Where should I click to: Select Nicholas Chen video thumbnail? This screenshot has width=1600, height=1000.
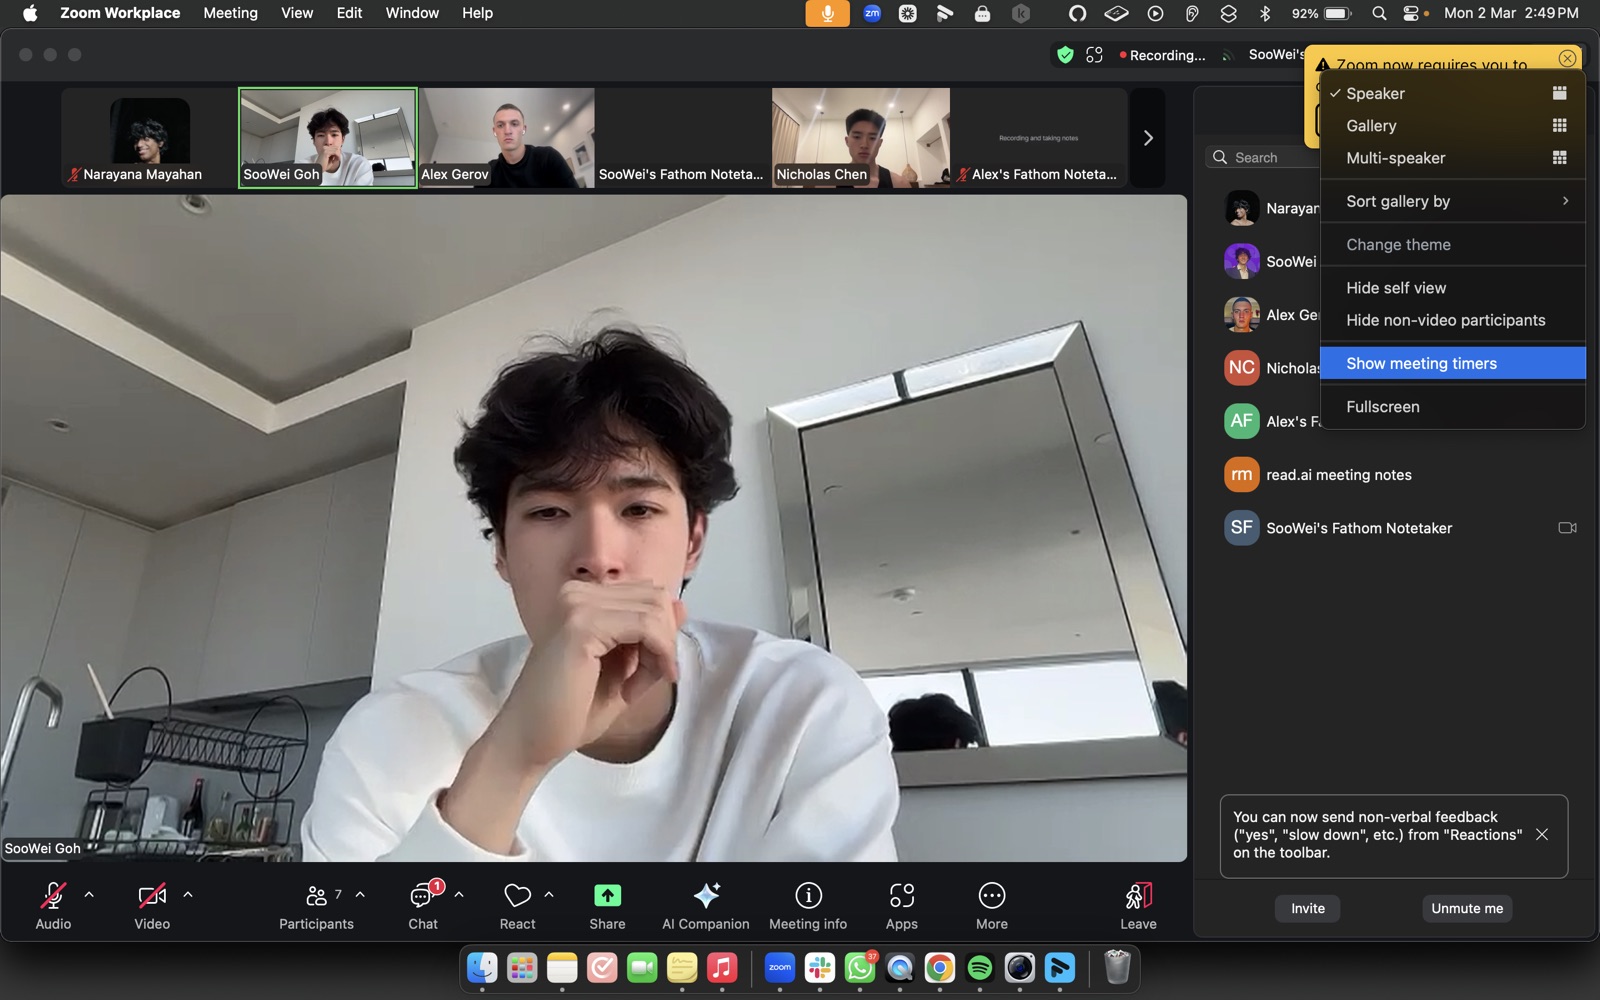[861, 138]
